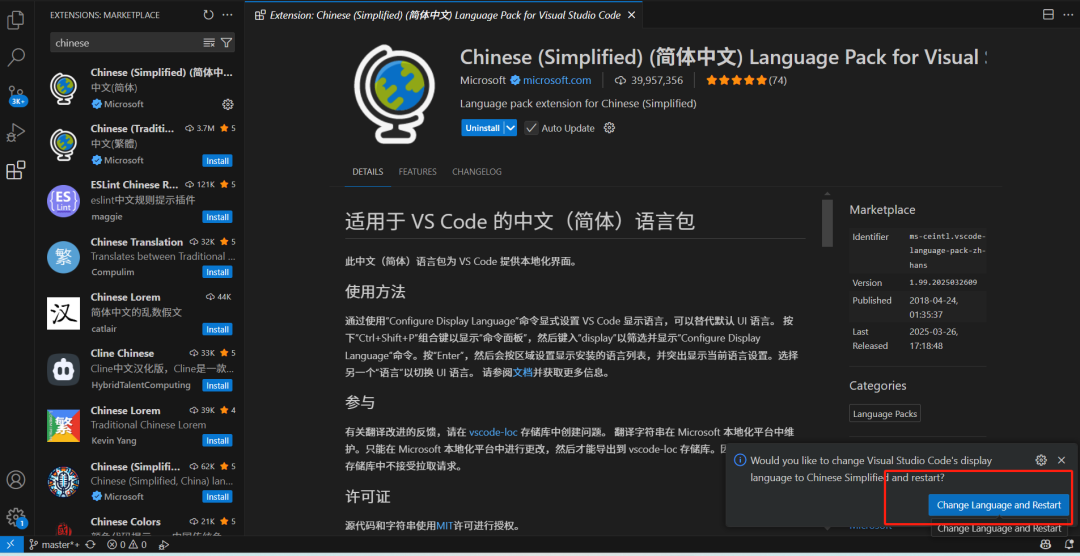Image resolution: width=1080 pixels, height=556 pixels.
Task: Clear extensions search results icon
Action: 209,43
